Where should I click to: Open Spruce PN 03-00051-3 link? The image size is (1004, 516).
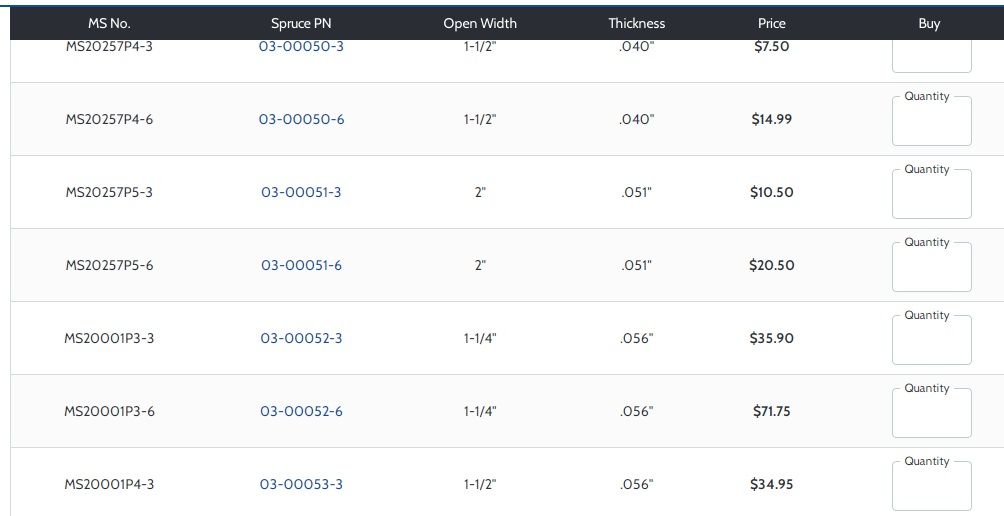[301, 192]
